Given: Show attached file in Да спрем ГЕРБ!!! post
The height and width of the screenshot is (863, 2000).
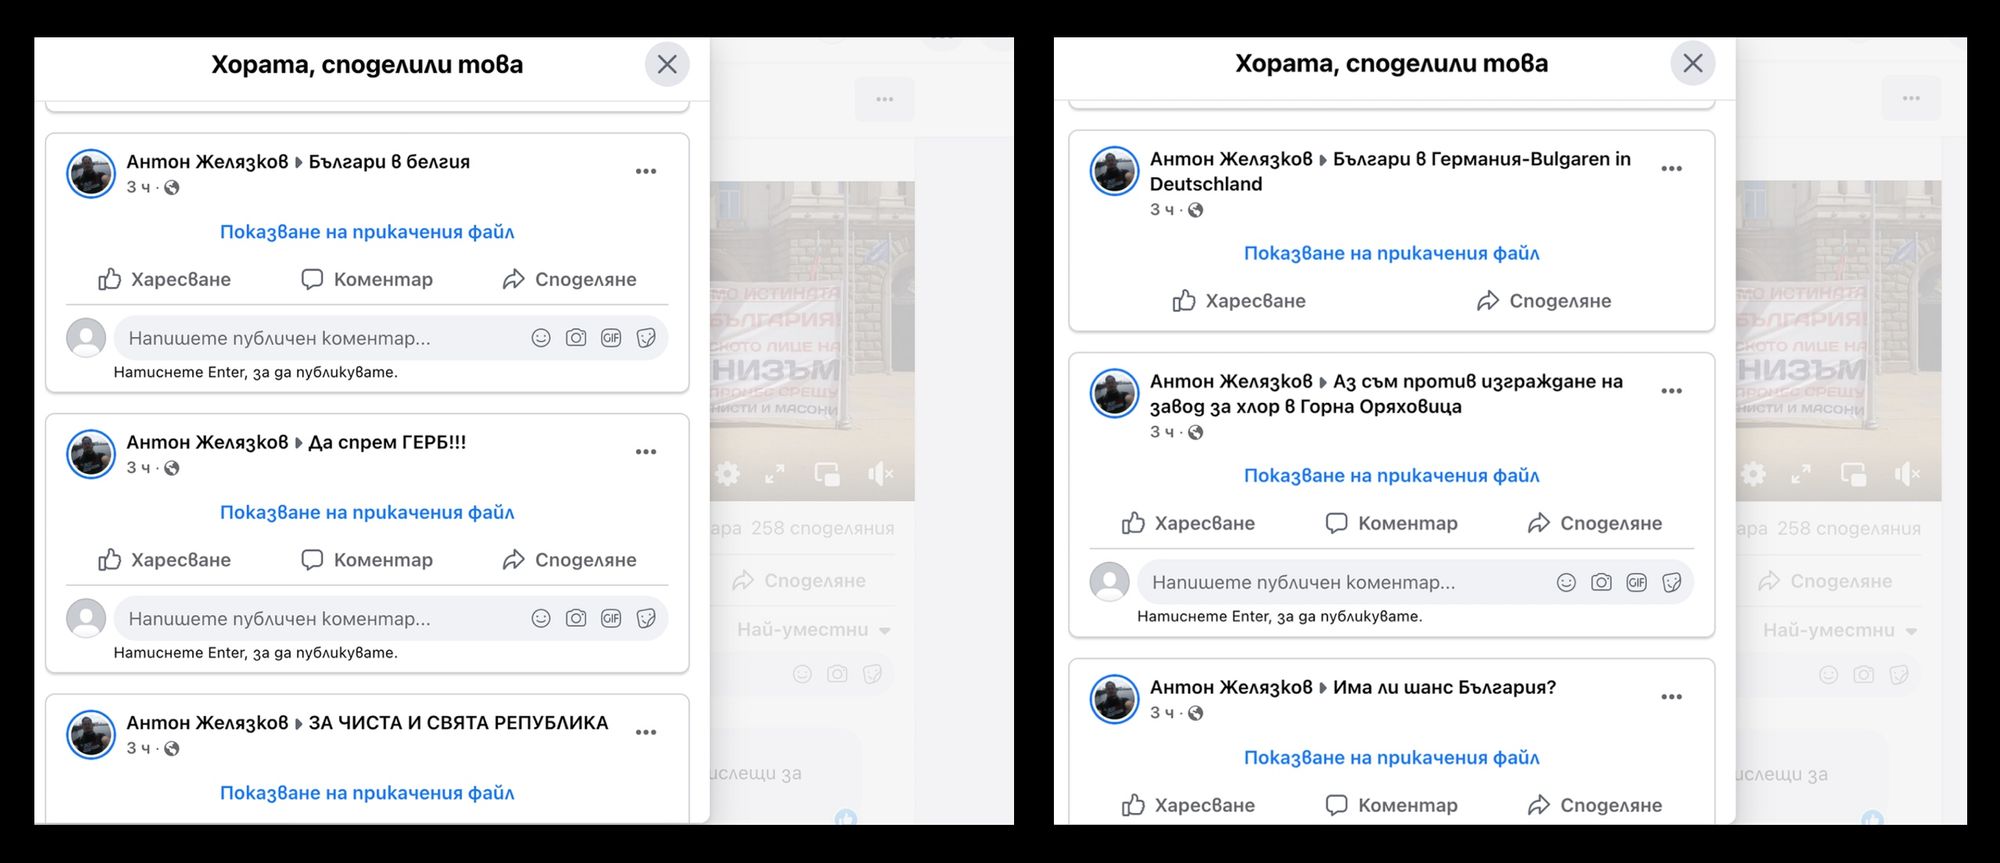Looking at the screenshot, I should pos(367,513).
